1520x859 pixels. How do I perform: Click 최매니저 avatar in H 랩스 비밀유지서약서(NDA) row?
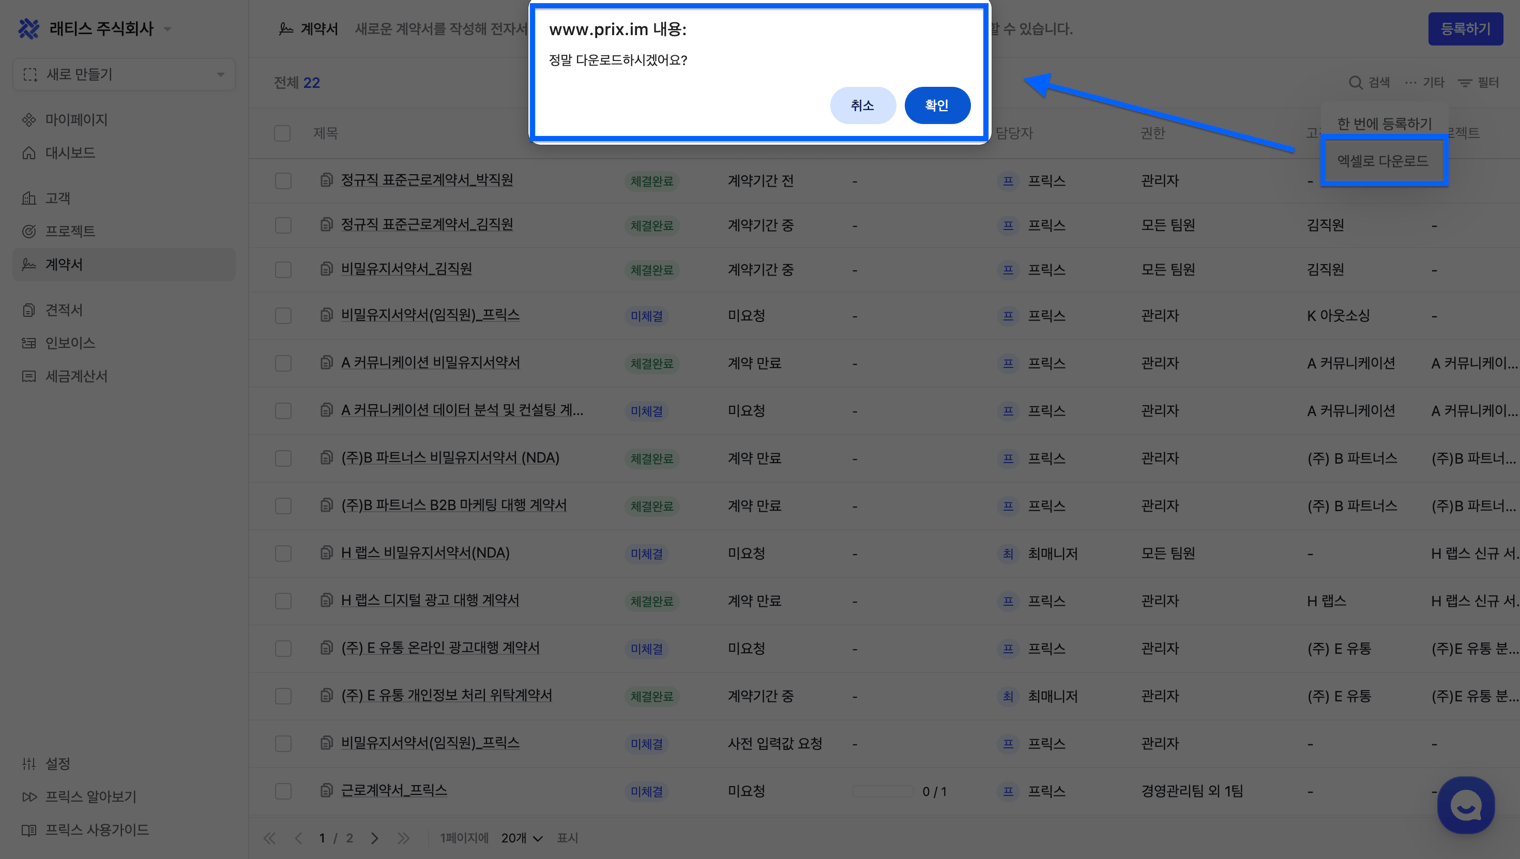pyautogui.click(x=1008, y=553)
